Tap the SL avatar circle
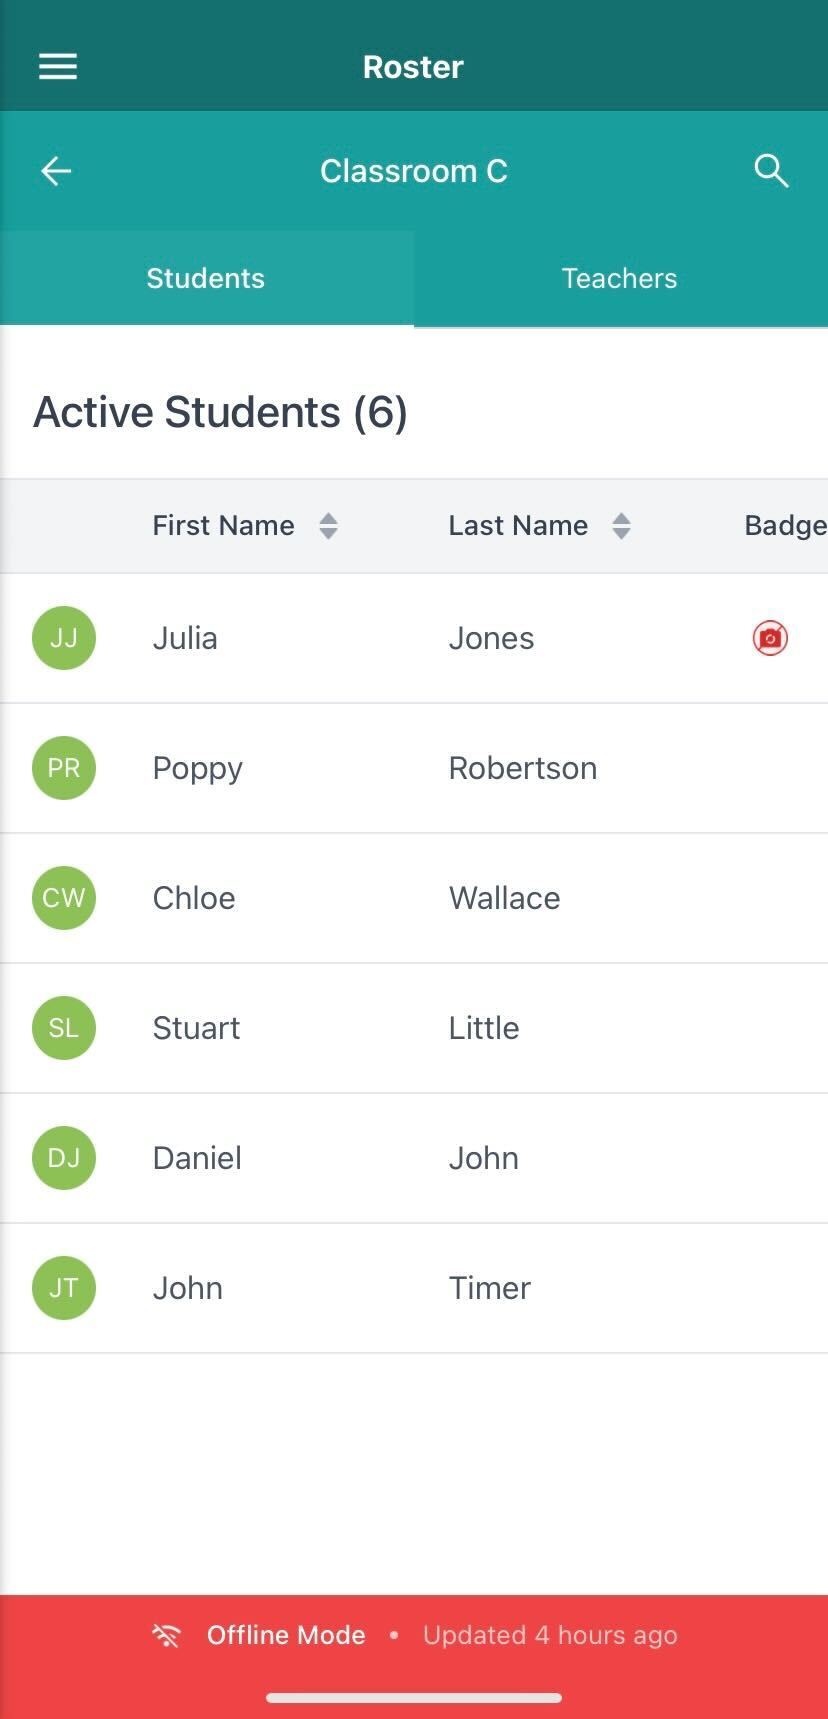The height and width of the screenshot is (1719, 828). point(64,1028)
